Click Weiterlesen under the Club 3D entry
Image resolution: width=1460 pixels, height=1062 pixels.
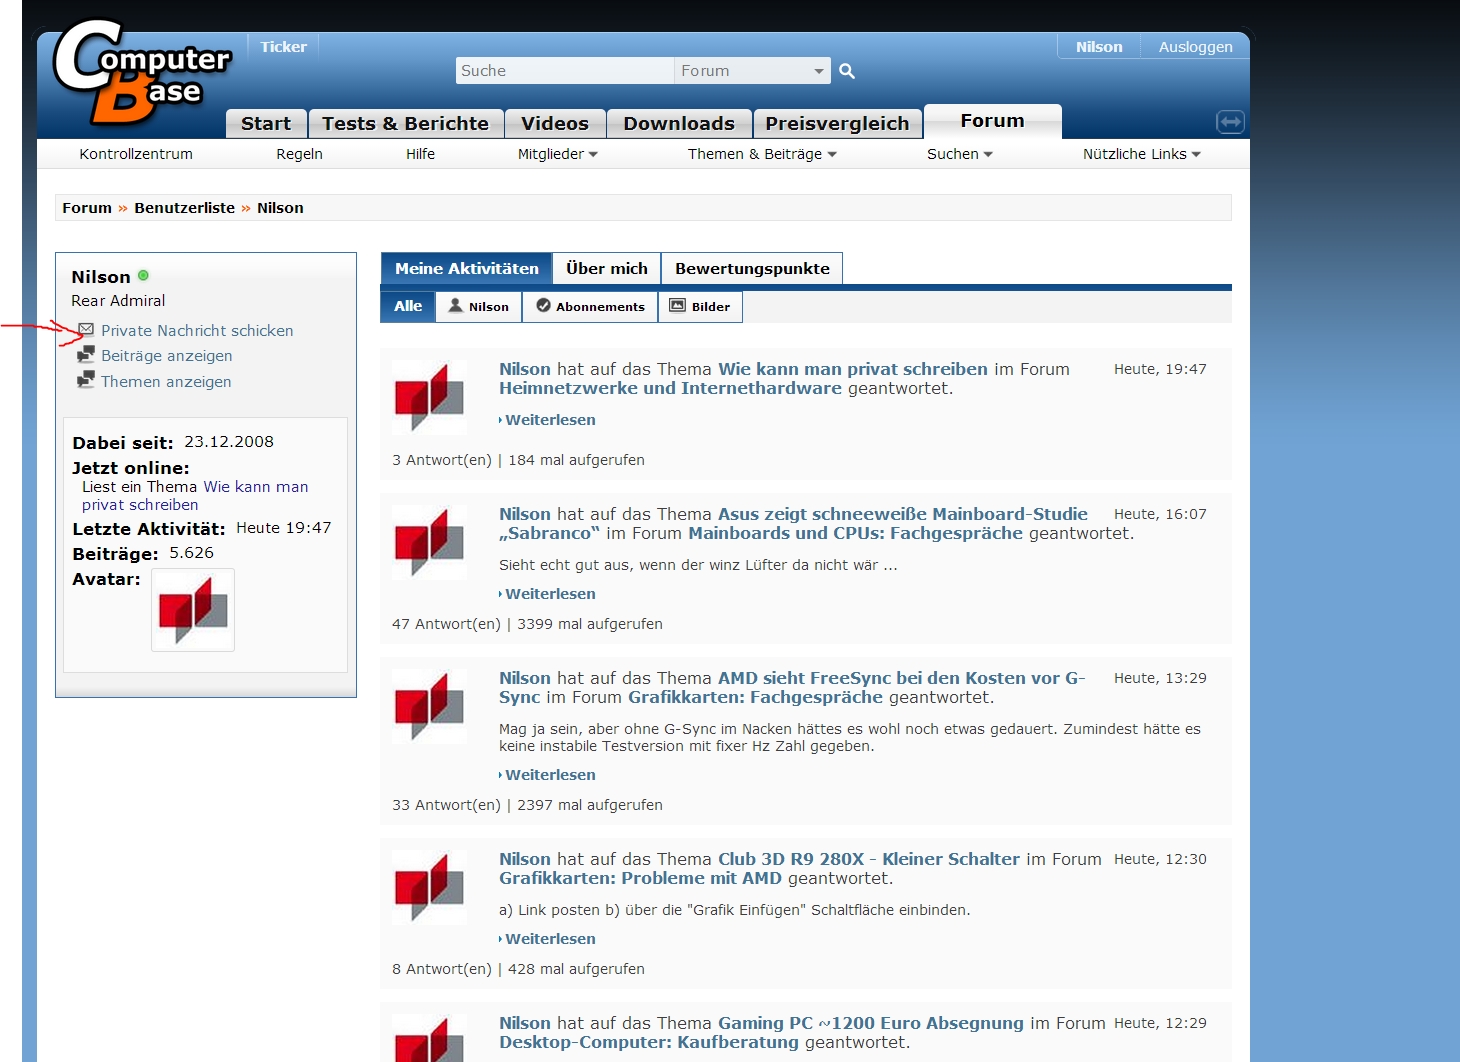coord(550,939)
